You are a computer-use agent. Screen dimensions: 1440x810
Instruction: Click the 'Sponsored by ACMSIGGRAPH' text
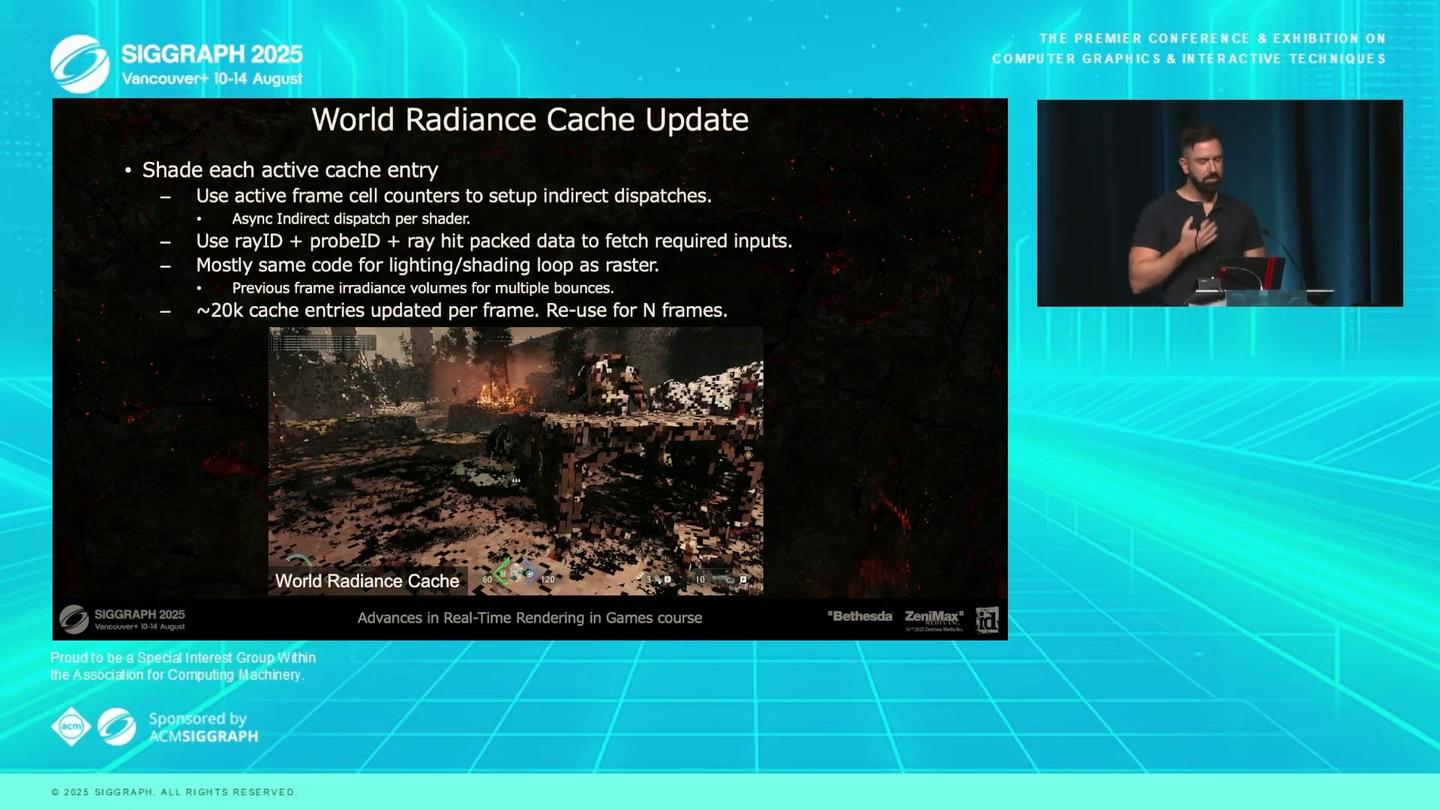point(203,727)
